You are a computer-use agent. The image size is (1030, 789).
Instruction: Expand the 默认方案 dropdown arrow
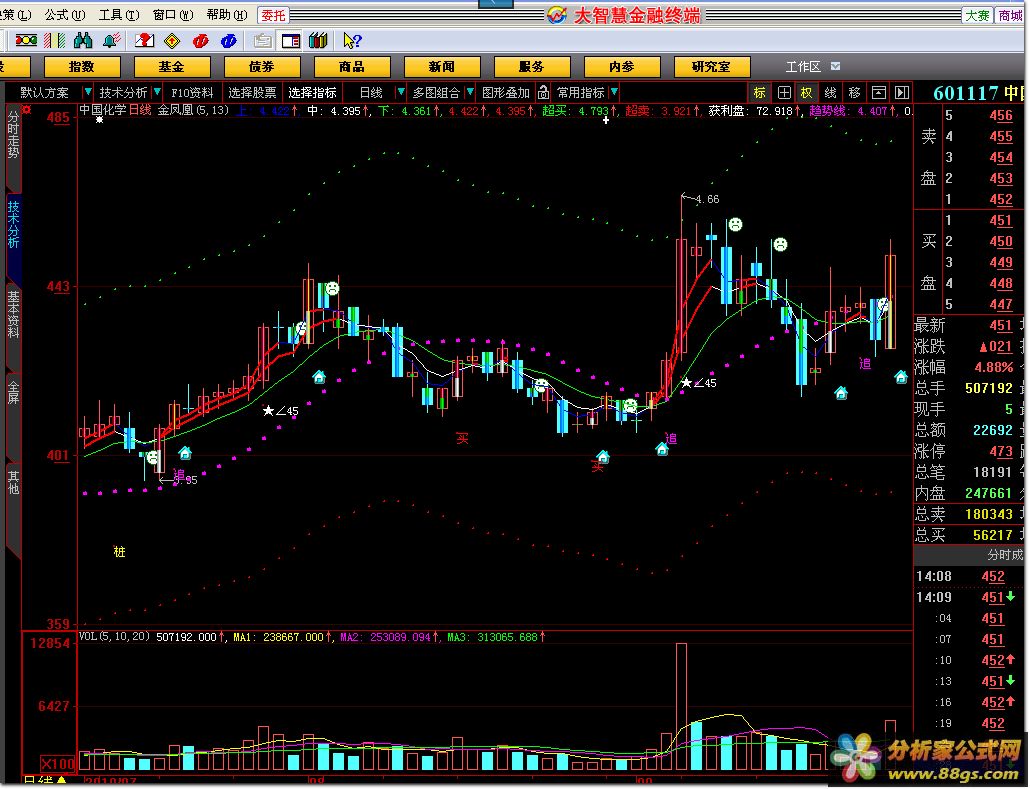coord(87,93)
